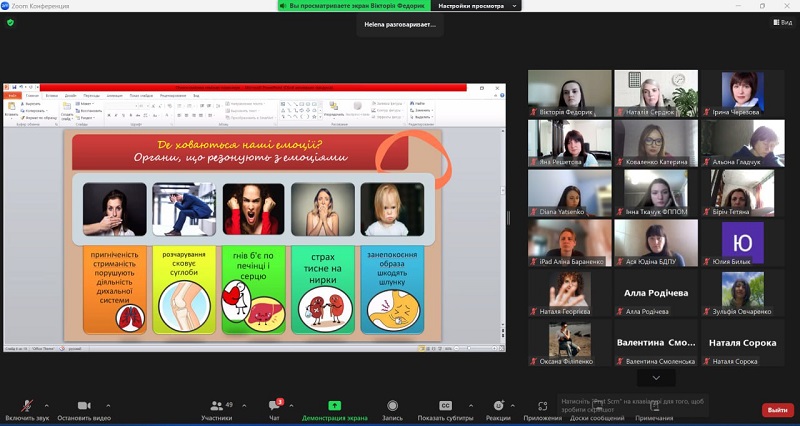
Task: Click Наталя Сорока participant tile
Action: click(x=742, y=347)
